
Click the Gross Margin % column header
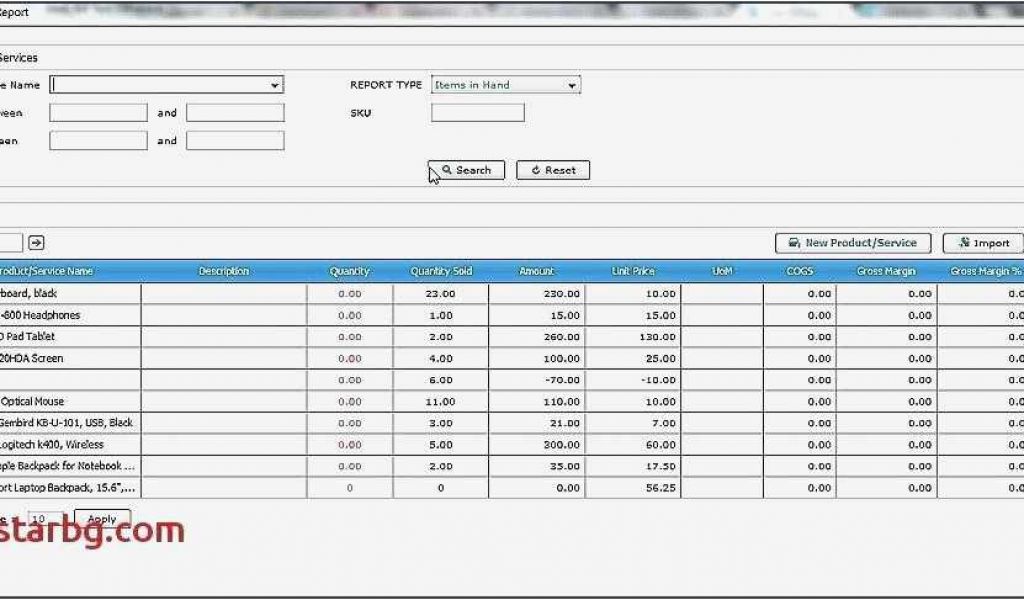pyautogui.click(x=985, y=271)
